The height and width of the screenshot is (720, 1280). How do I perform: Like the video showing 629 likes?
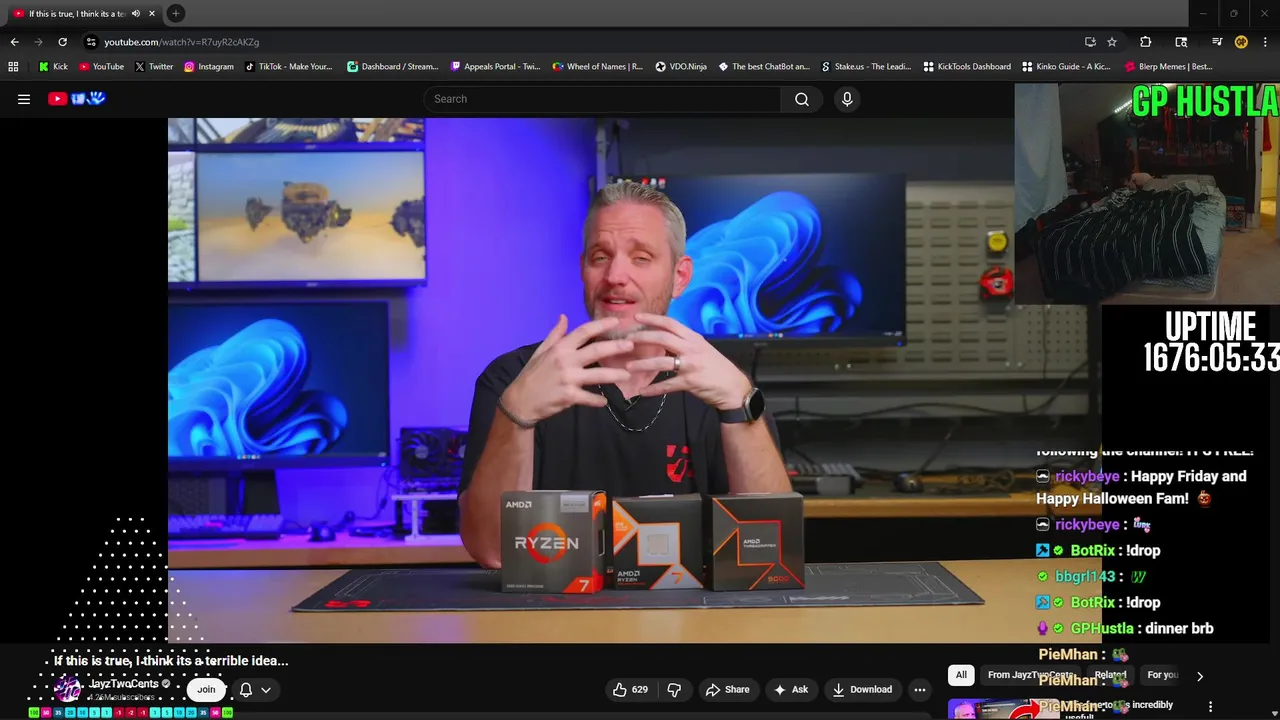(630, 689)
